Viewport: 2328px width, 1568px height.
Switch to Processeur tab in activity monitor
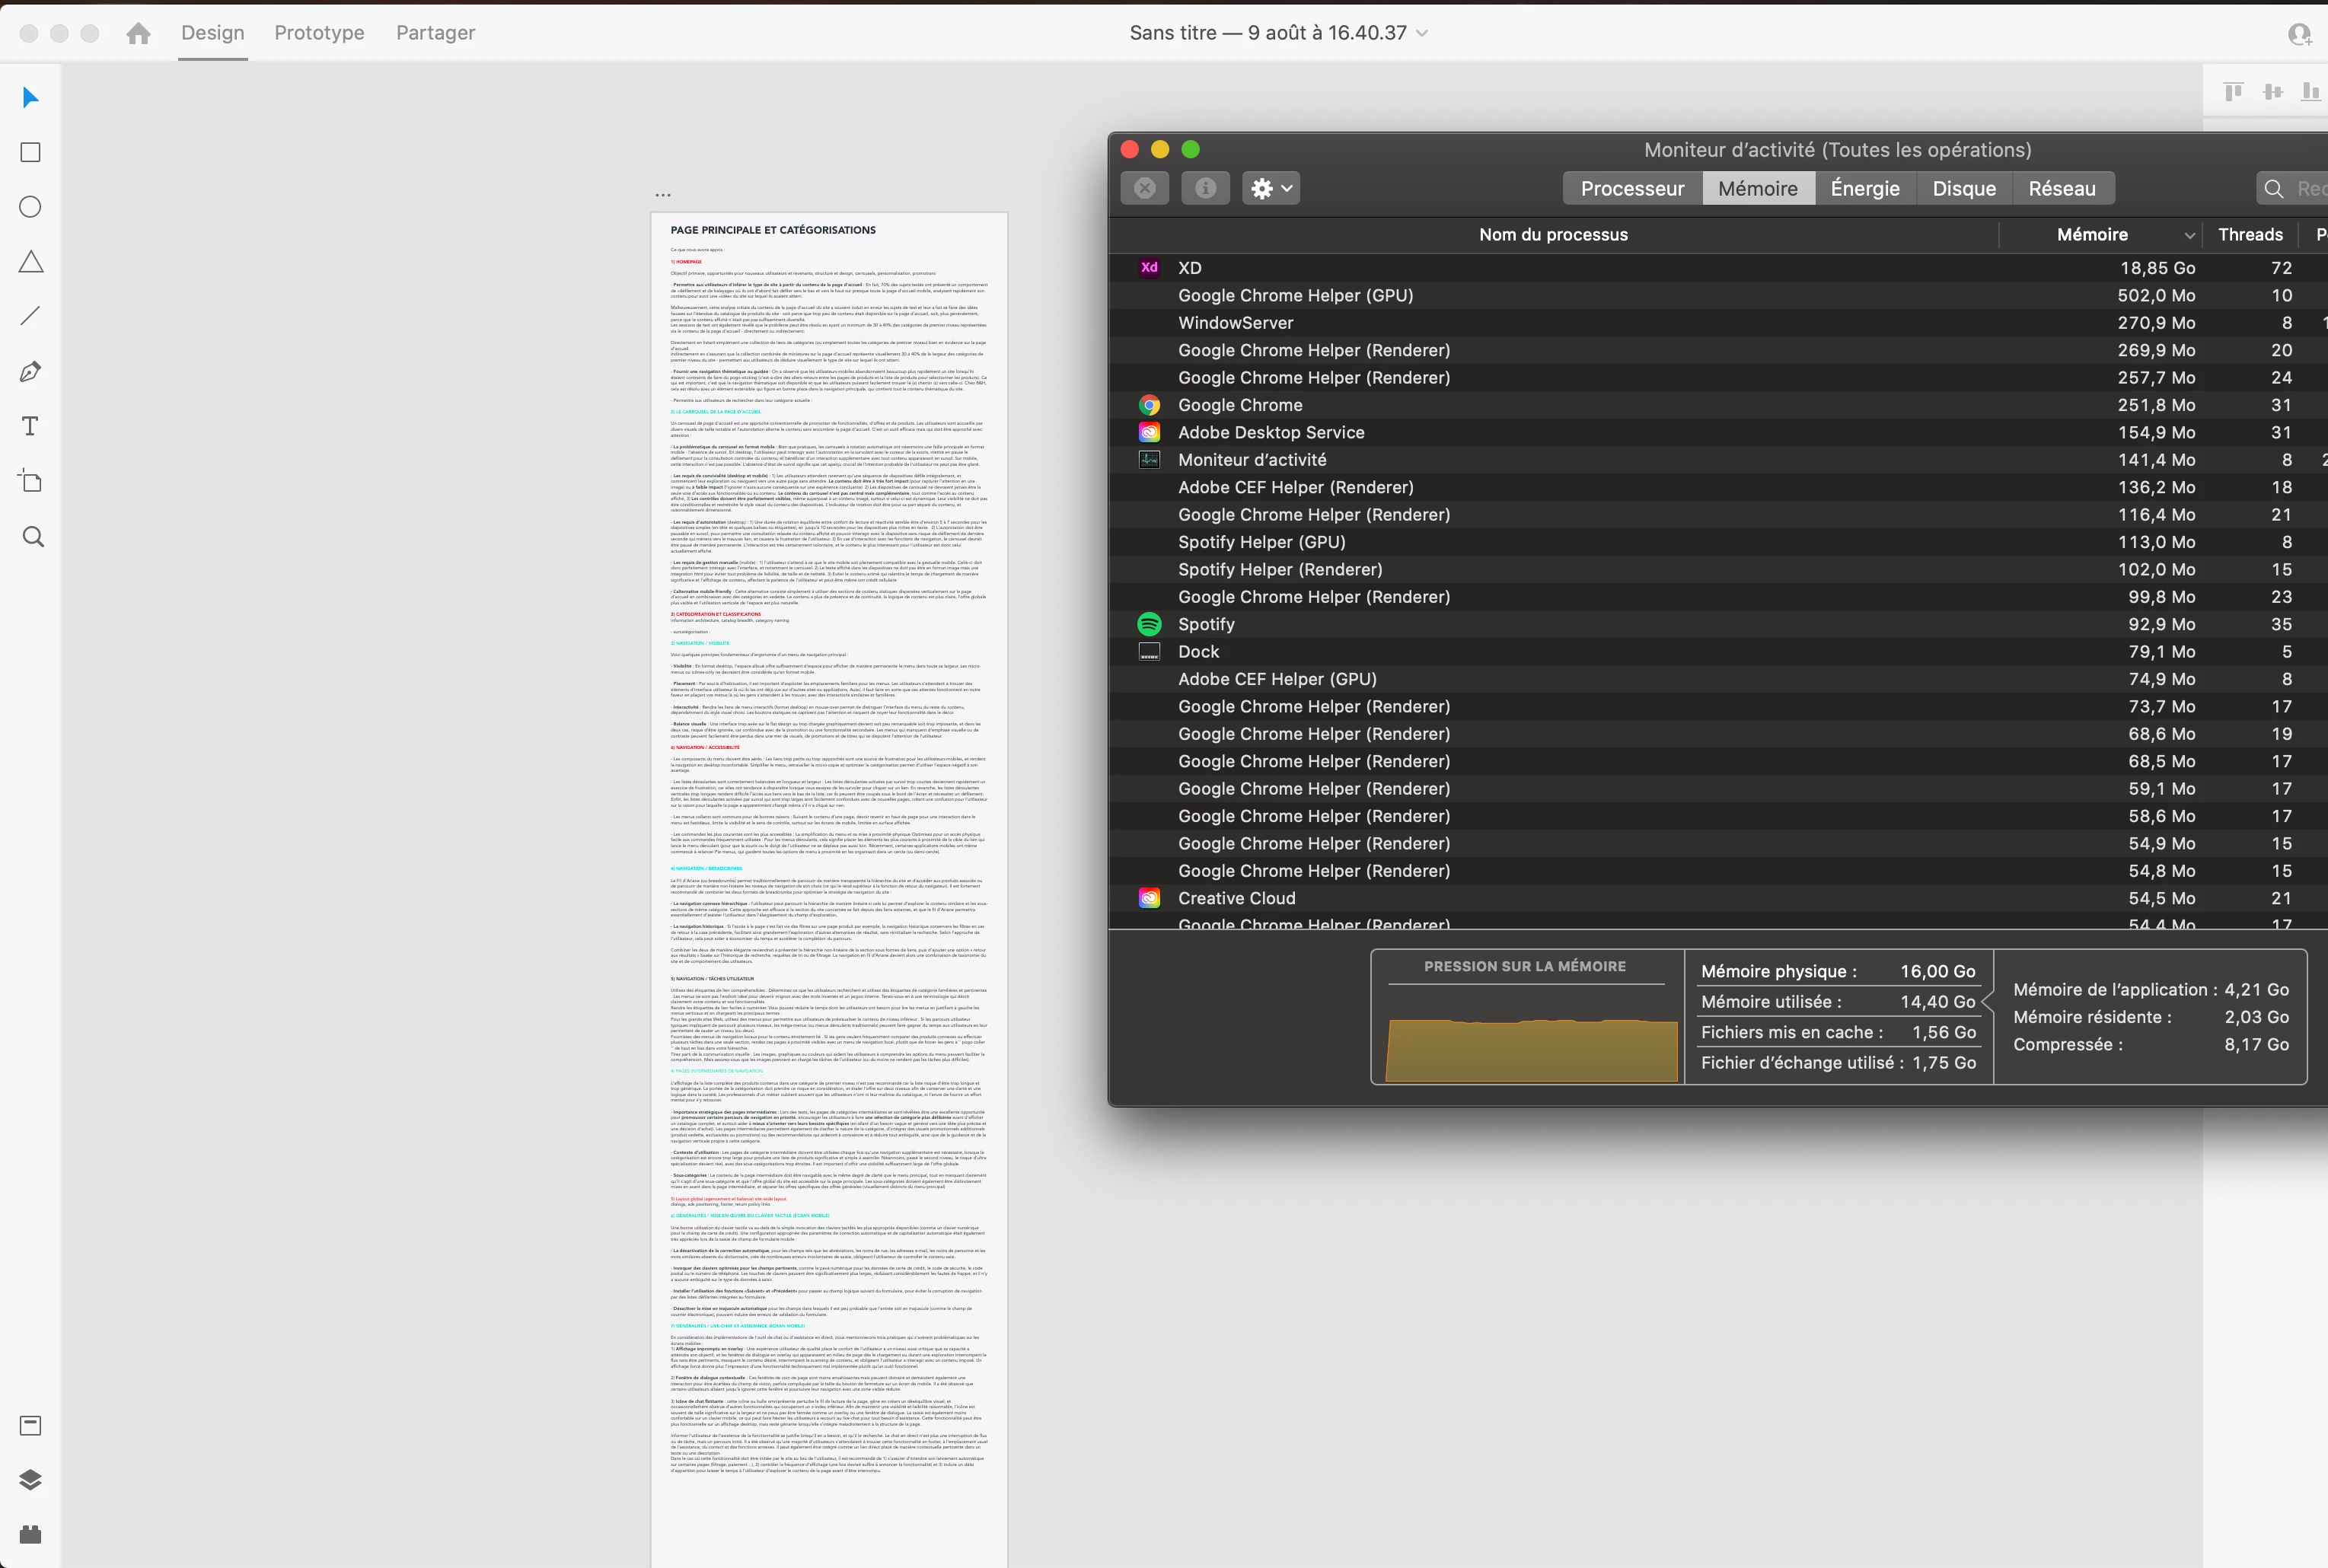click(1632, 189)
